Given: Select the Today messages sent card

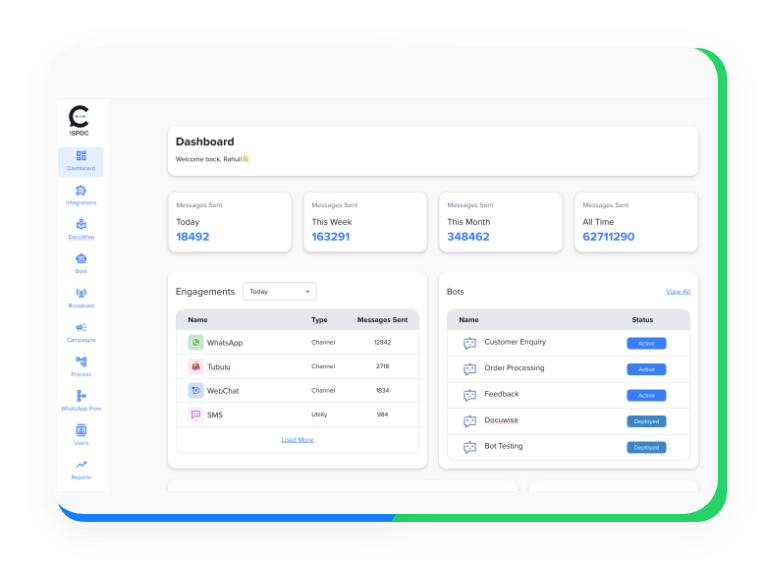Looking at the screenshot, I should tap(230, 222).
